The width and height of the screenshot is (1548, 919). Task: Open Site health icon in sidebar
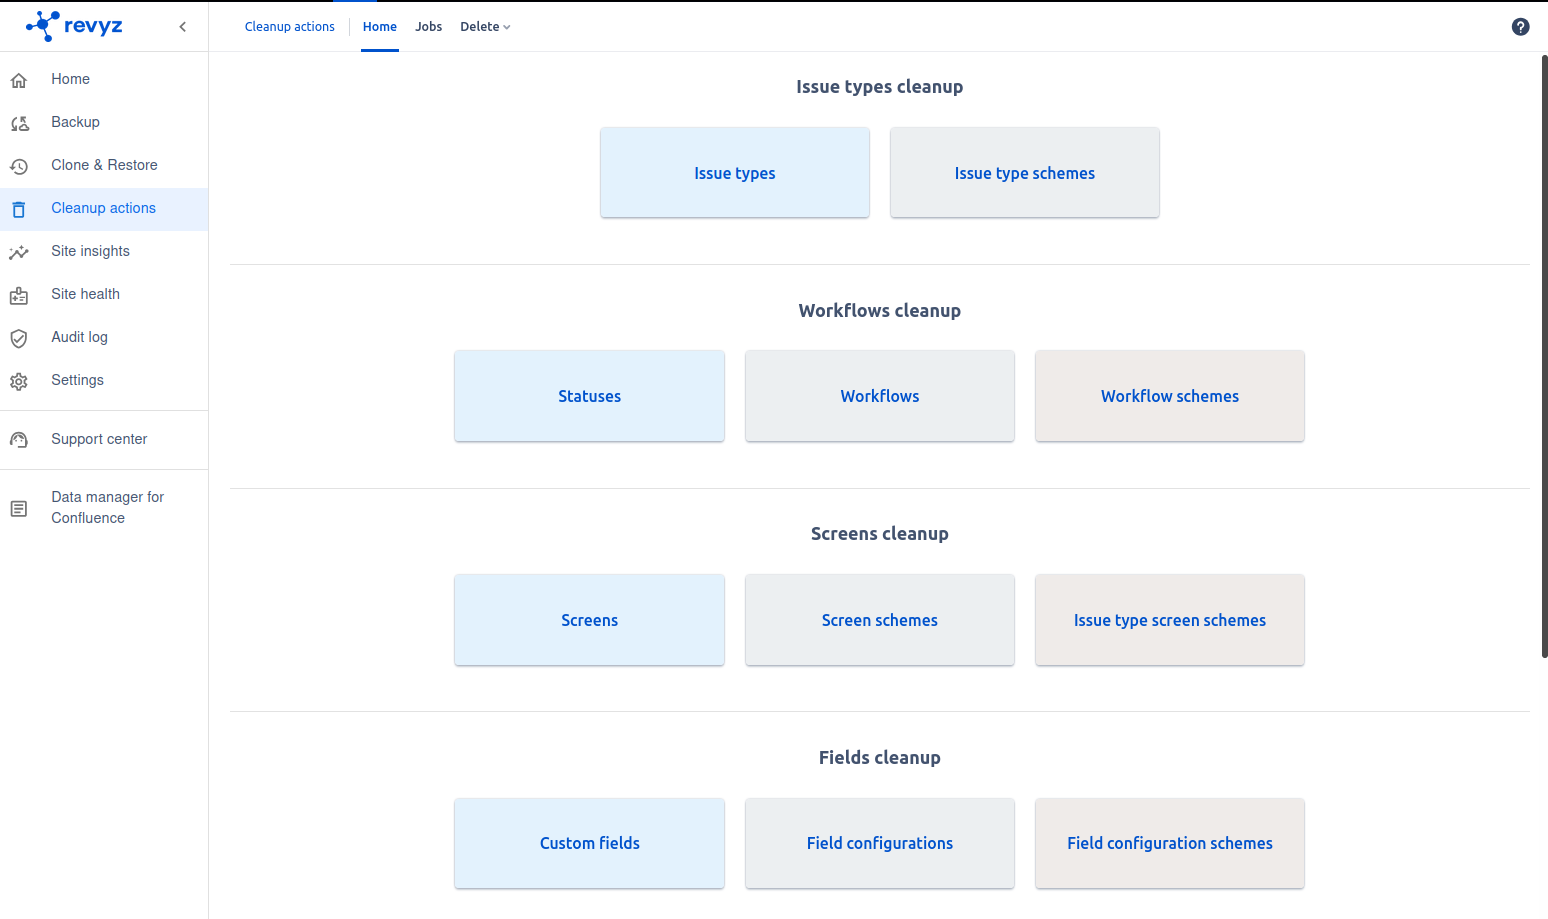(x=19, y=295)
